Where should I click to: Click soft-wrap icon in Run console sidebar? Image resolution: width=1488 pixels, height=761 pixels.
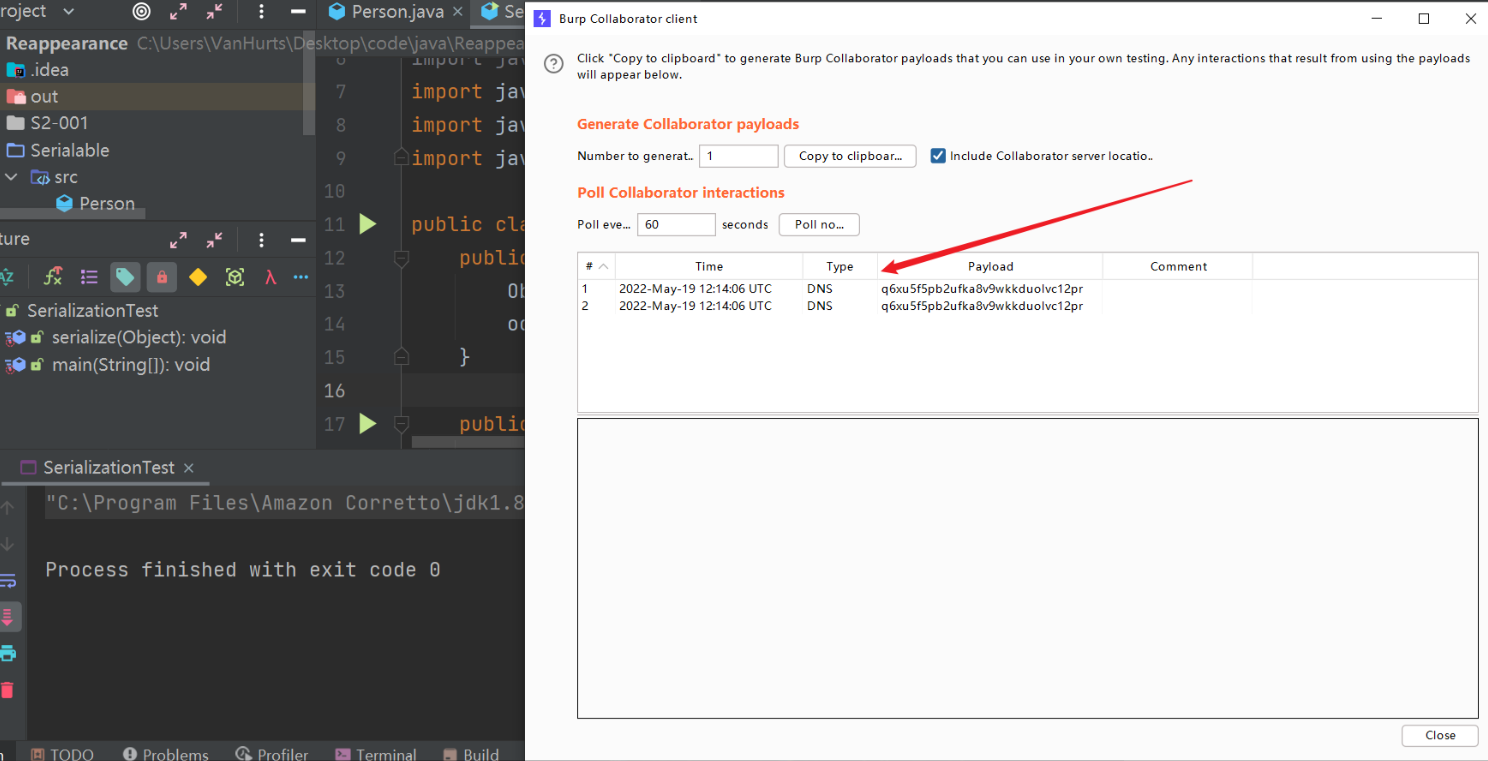[x=7, y=581]
